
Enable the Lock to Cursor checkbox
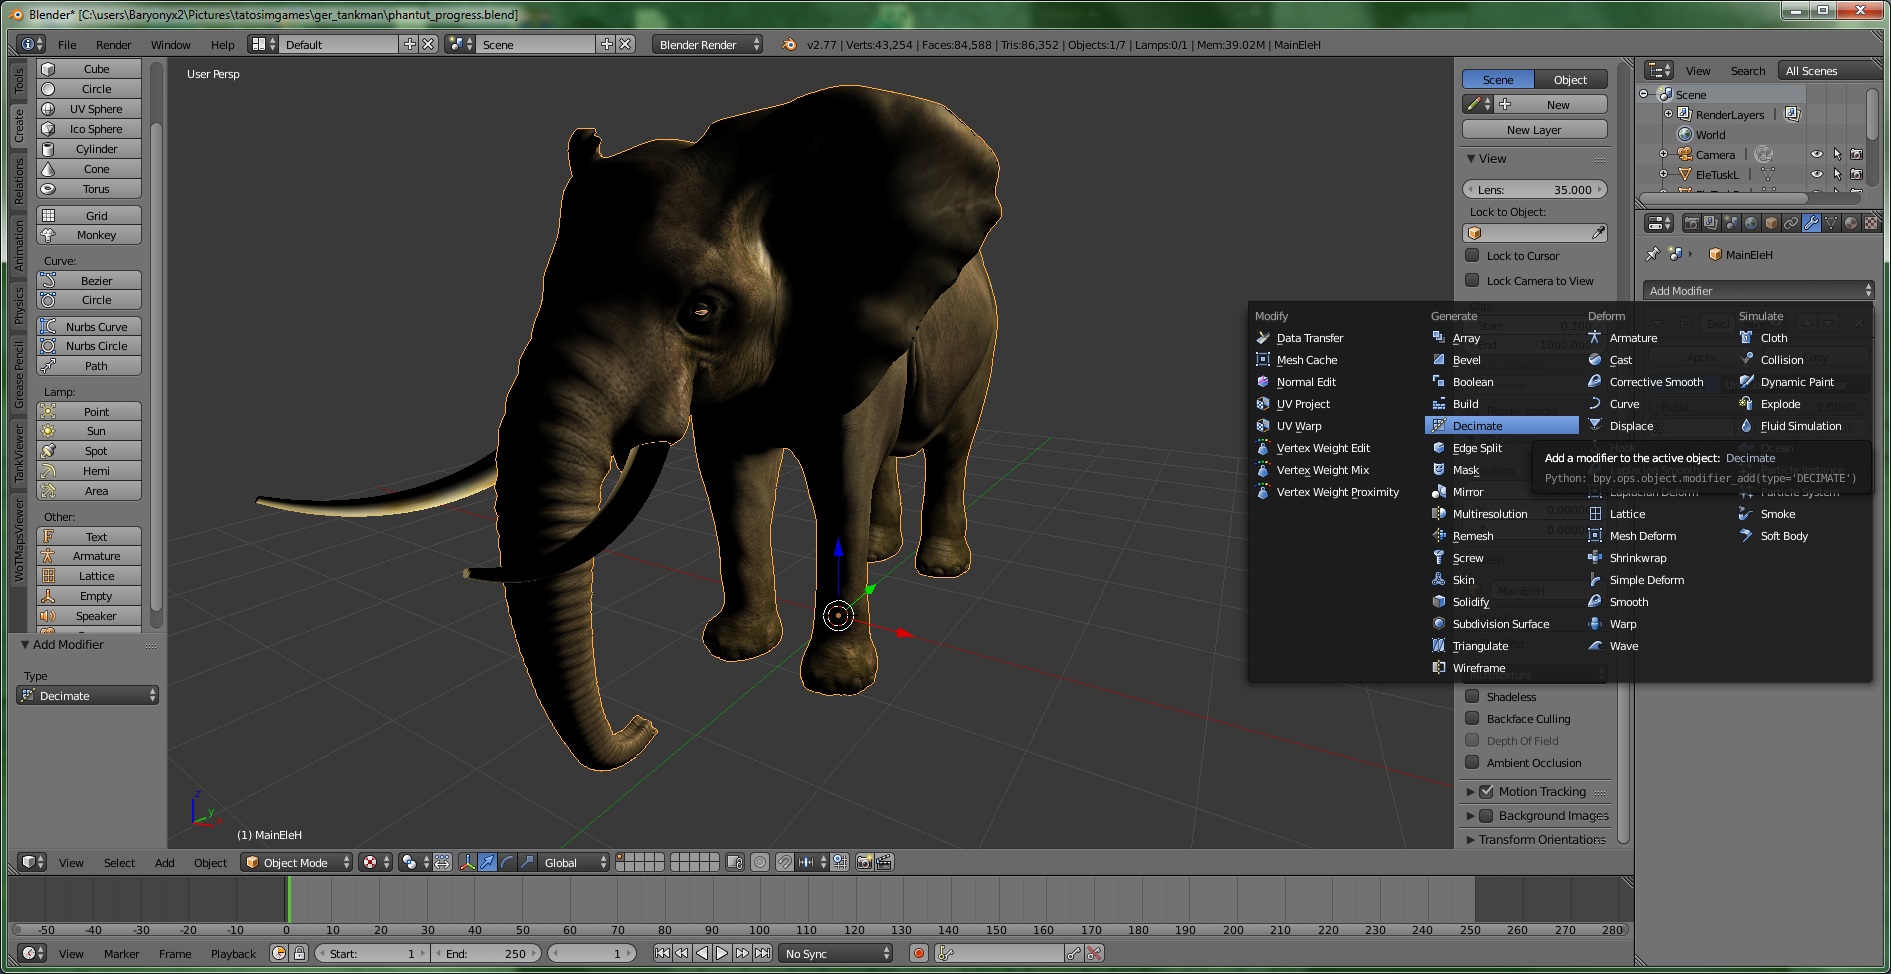tap(1473, 256)
